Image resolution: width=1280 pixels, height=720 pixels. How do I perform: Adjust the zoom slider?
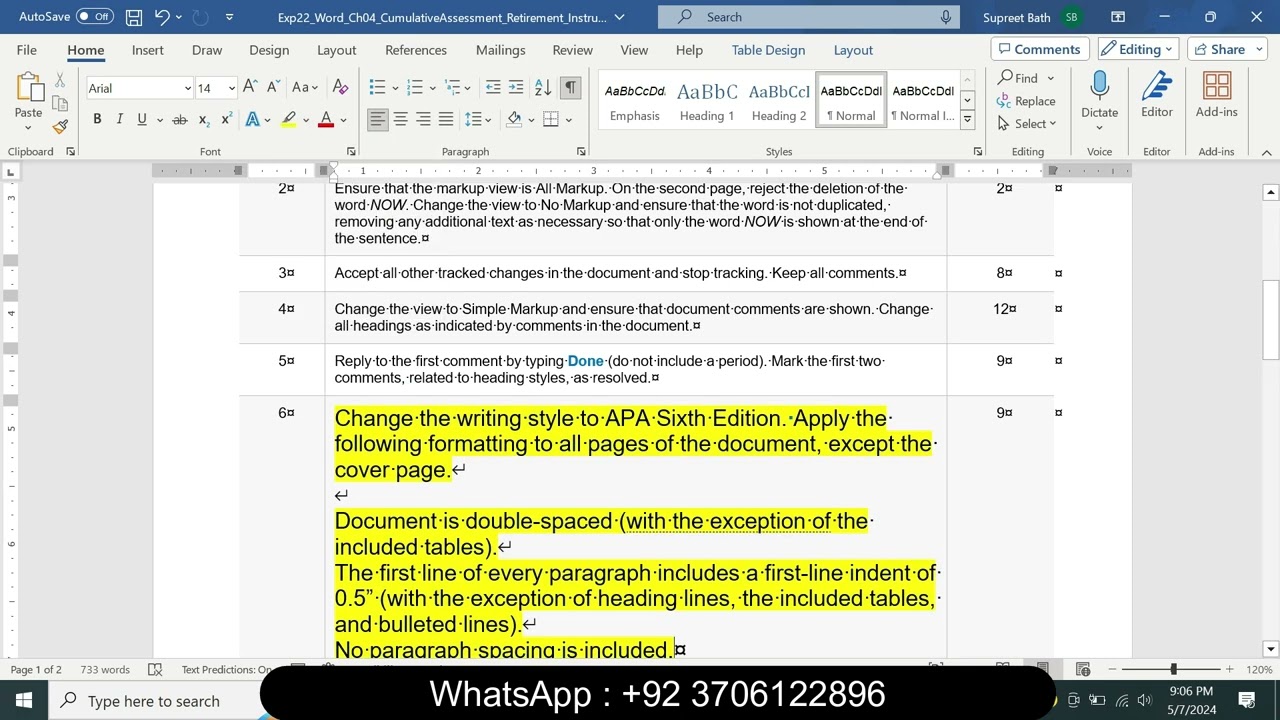[1173, 669]
